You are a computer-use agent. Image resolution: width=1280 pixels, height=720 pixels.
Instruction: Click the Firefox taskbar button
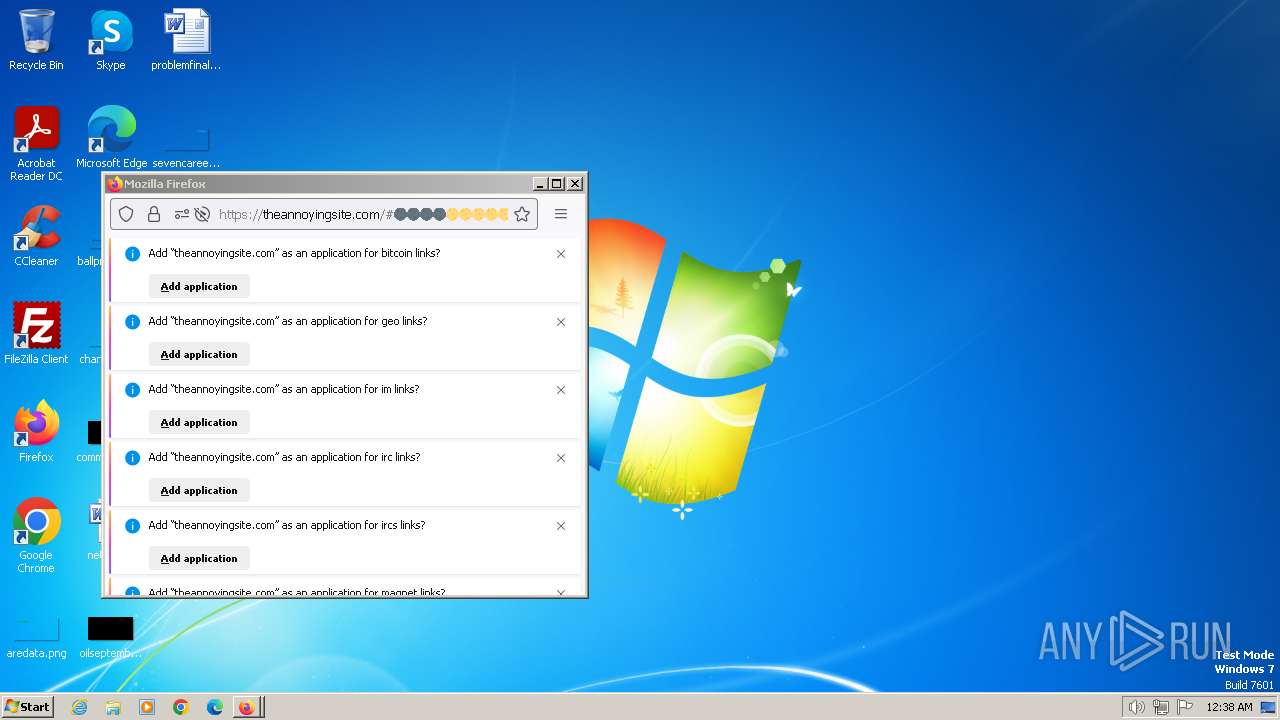click(247, 707)
